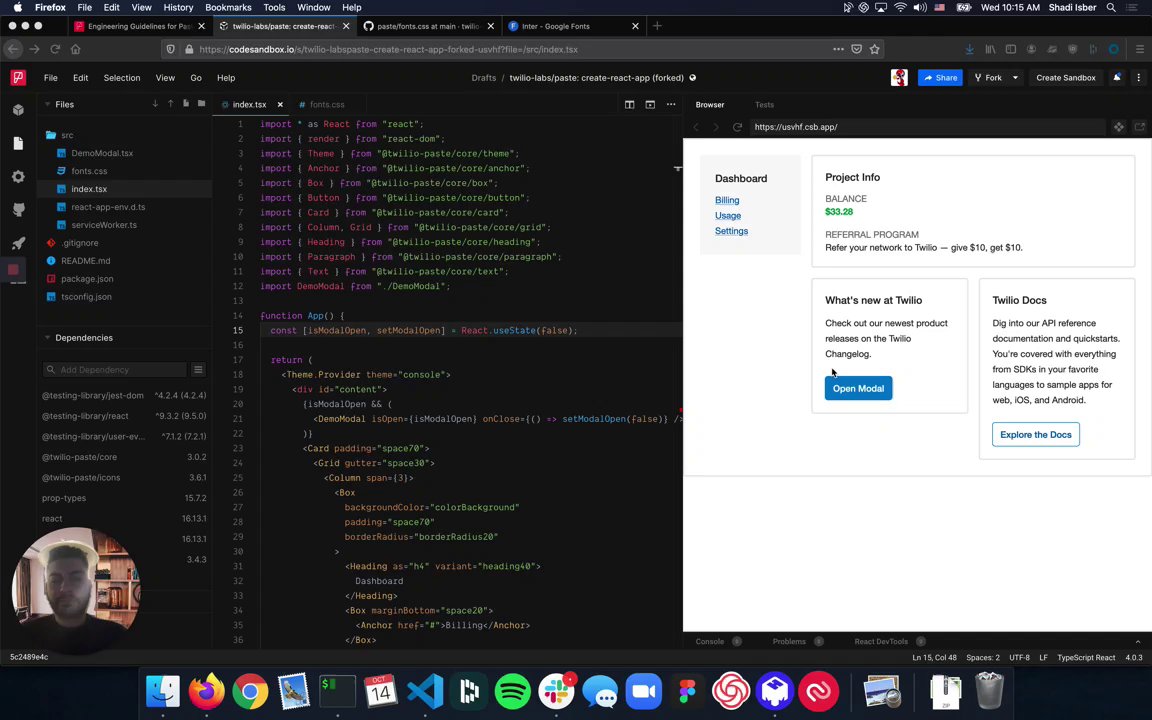Open the Problems tab at bottom
This screenshot has width=1152, height=720.
789,641
